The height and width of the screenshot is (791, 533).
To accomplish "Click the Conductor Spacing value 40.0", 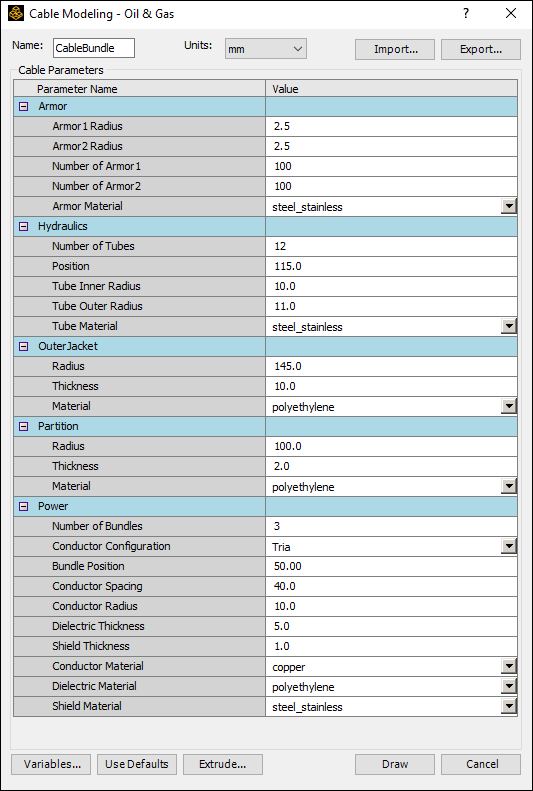I will point(391,586).
